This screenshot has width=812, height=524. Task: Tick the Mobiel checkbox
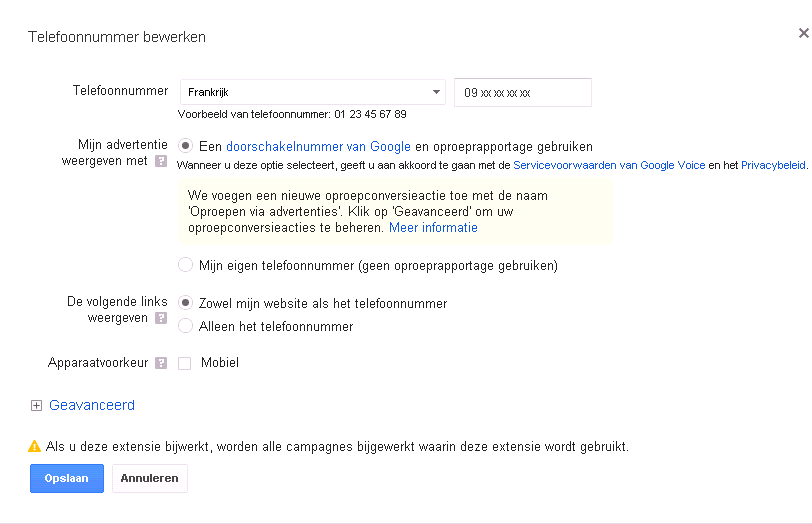184,363
